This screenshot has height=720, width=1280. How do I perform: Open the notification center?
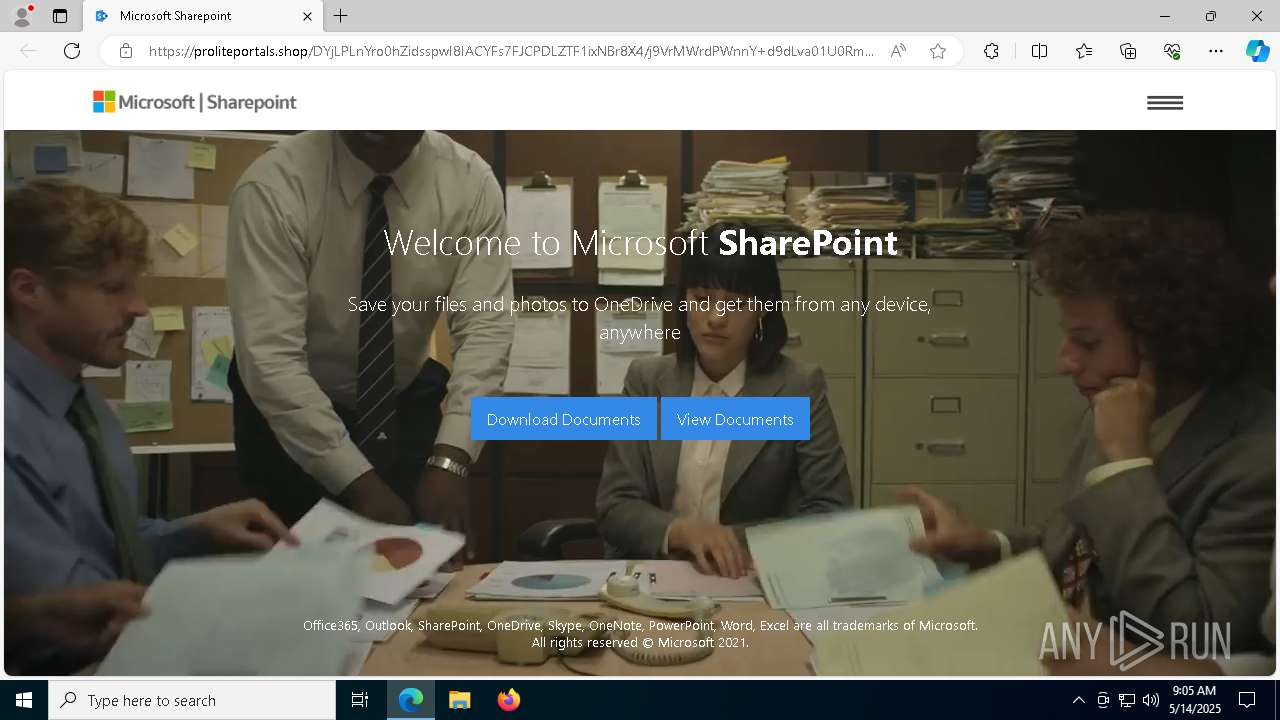[1247, 700]
